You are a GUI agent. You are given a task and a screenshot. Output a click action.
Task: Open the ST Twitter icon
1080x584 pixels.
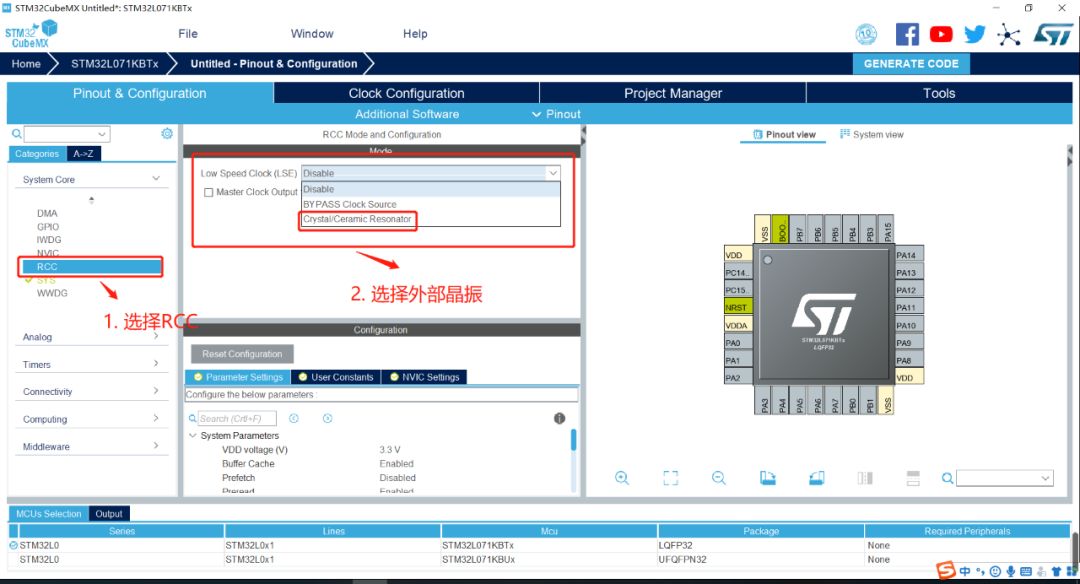[975, 34]
